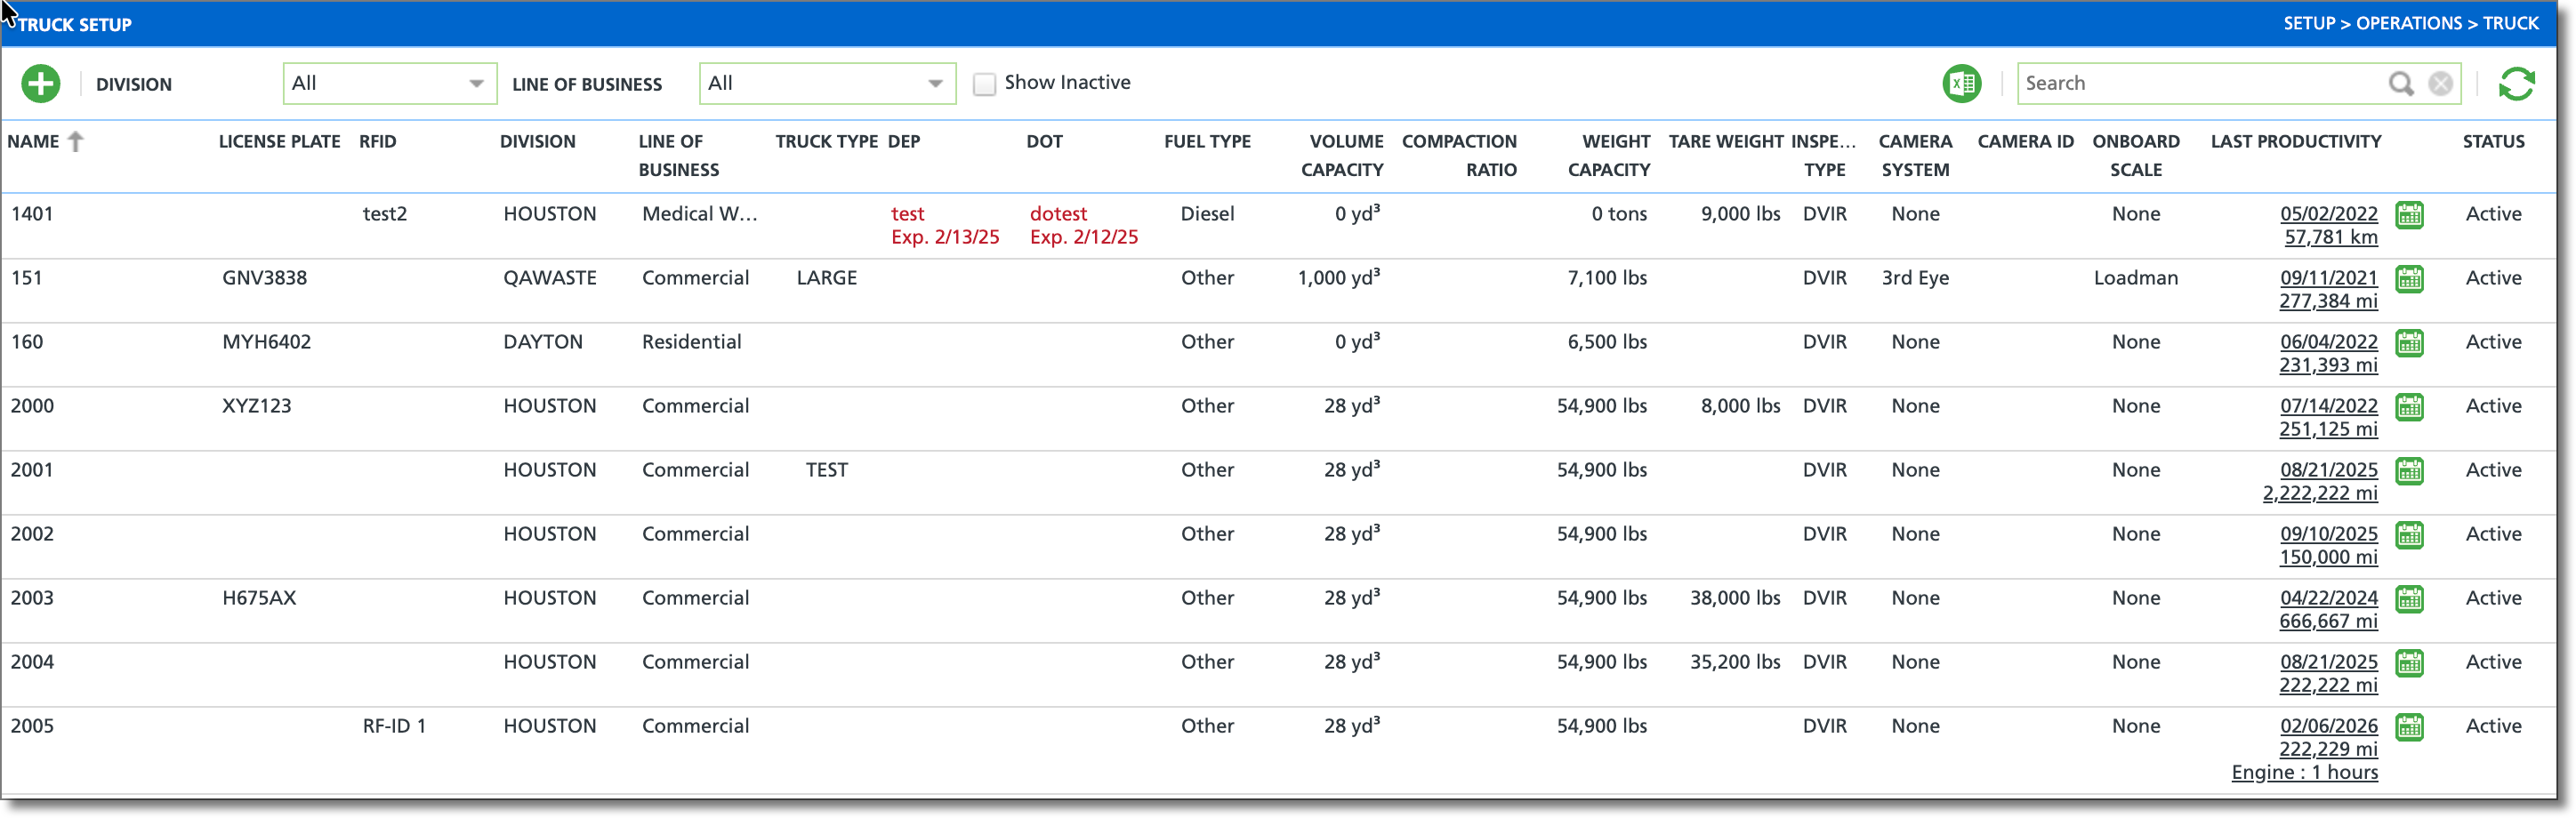The height and width of the screenshot is (818, 2576).
Task: Select tare weight 35,200 lbs
Action: [1734, 662]
